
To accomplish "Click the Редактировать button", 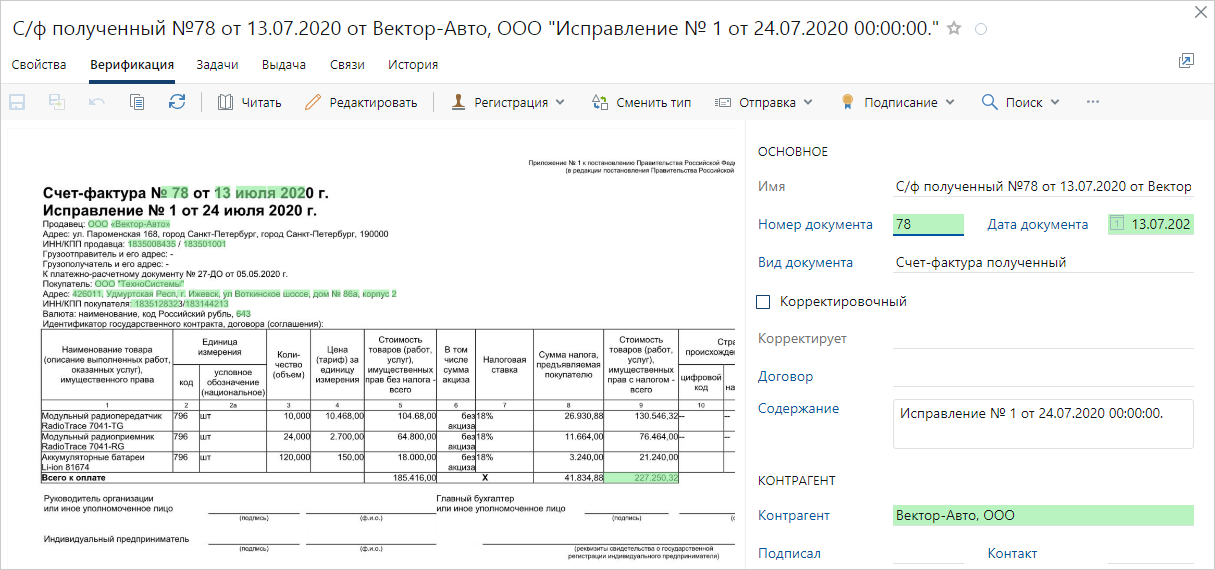I will pyautogui.click(x=361, y=102).
